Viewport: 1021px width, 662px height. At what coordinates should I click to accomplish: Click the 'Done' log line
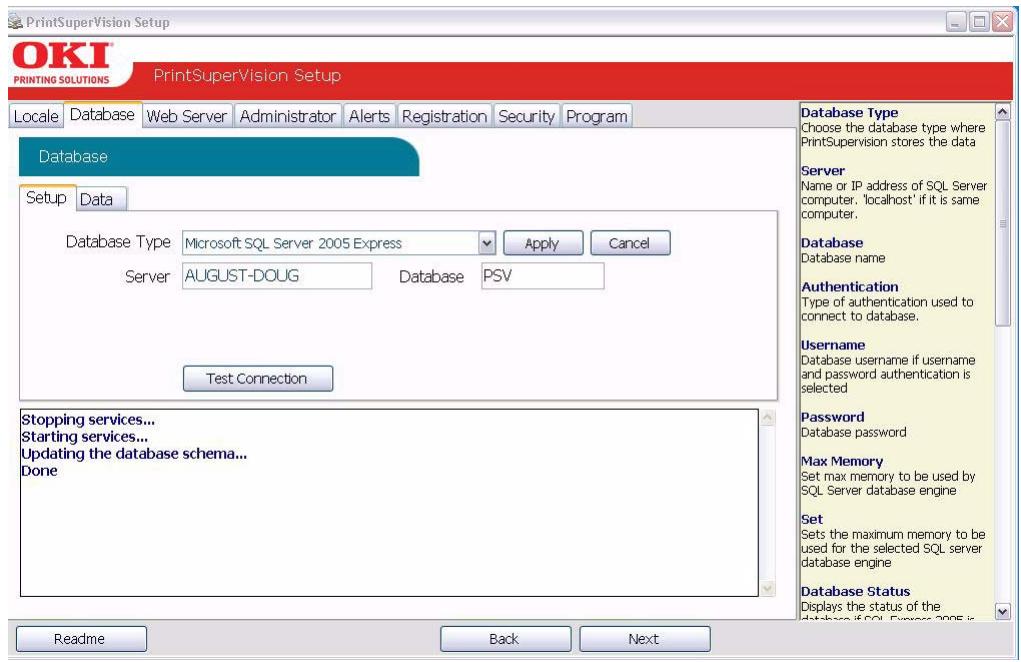(x=39, y=471)
